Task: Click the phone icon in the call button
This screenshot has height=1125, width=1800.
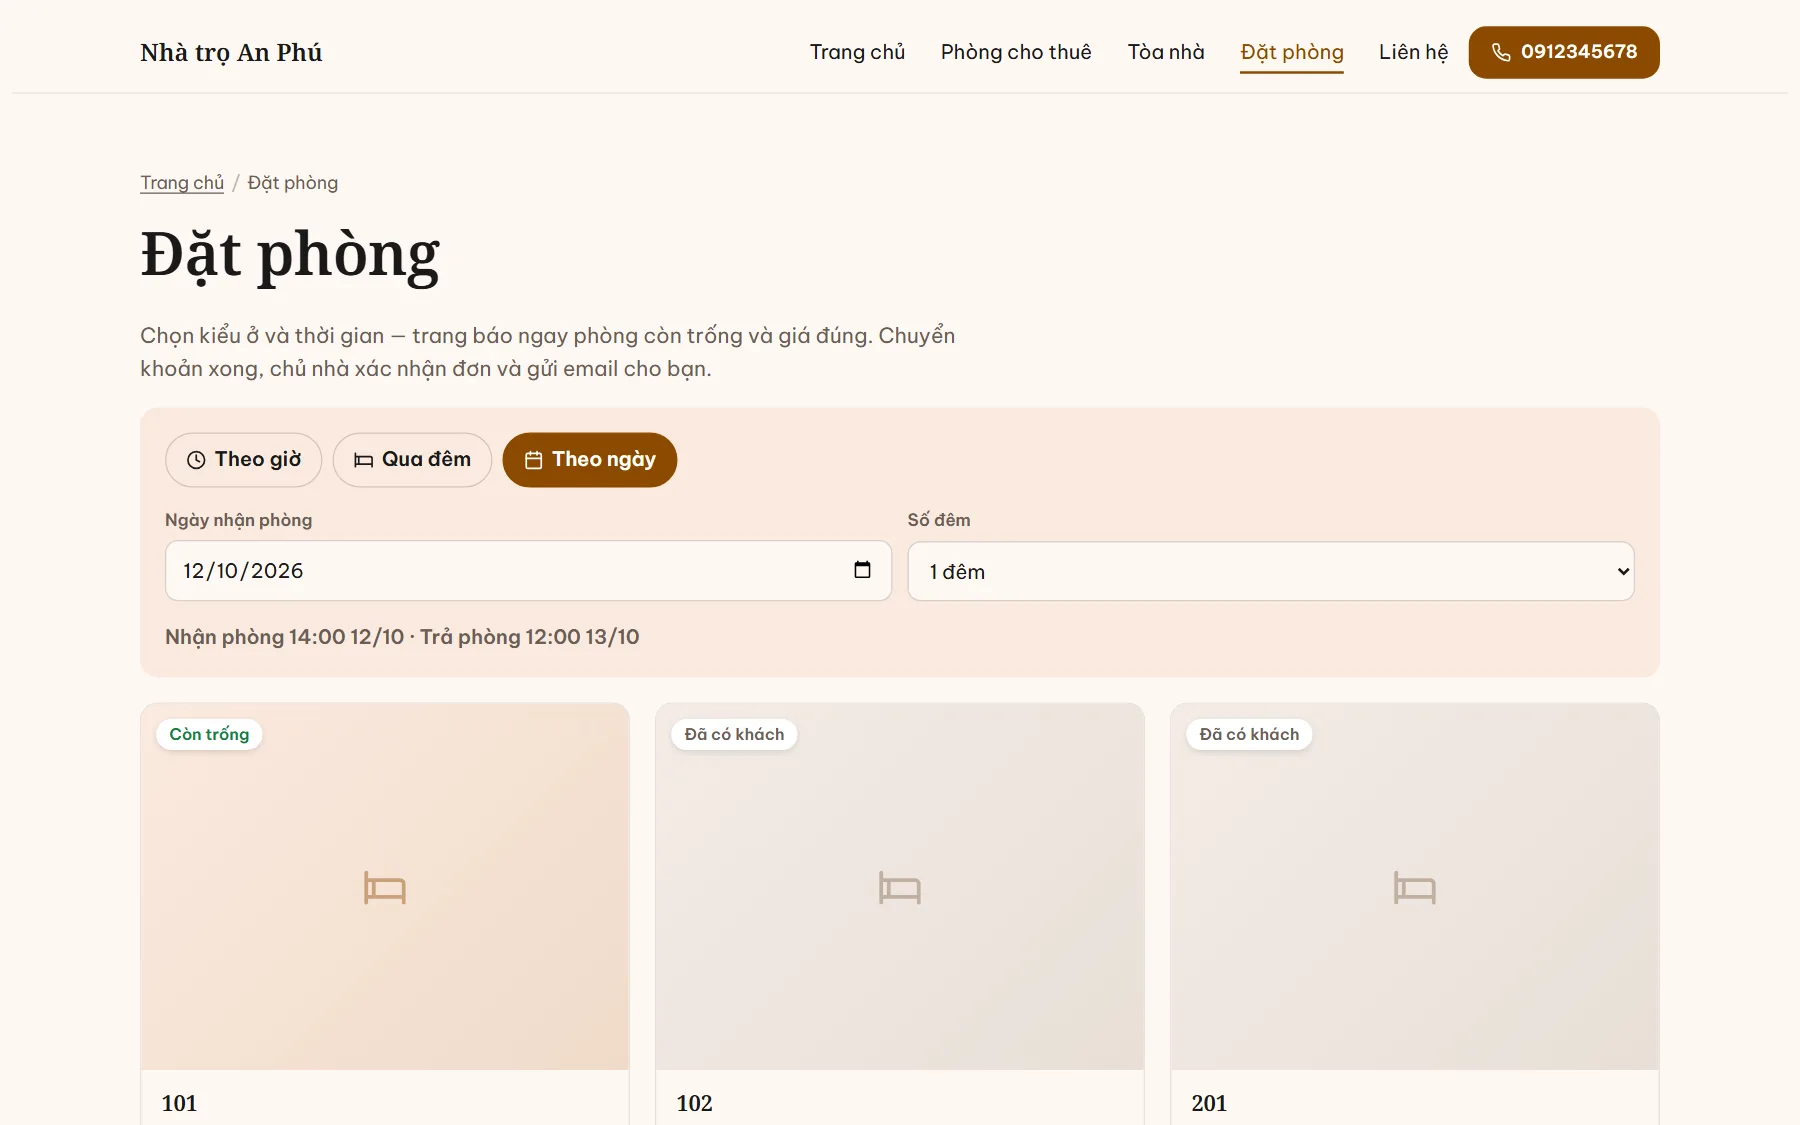Action: click(x=1501, y=53)
